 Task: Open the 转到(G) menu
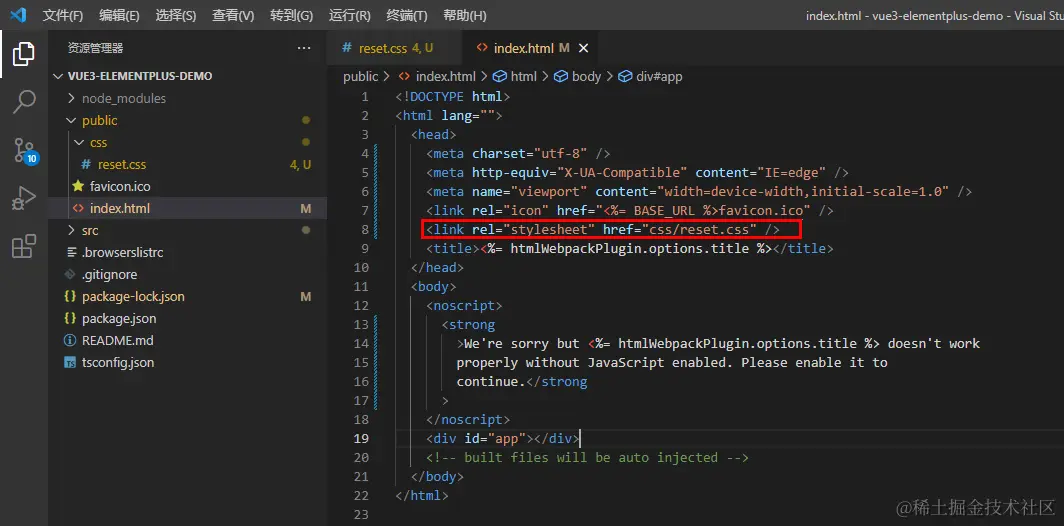pyautogui.click(x=291, y=15)
